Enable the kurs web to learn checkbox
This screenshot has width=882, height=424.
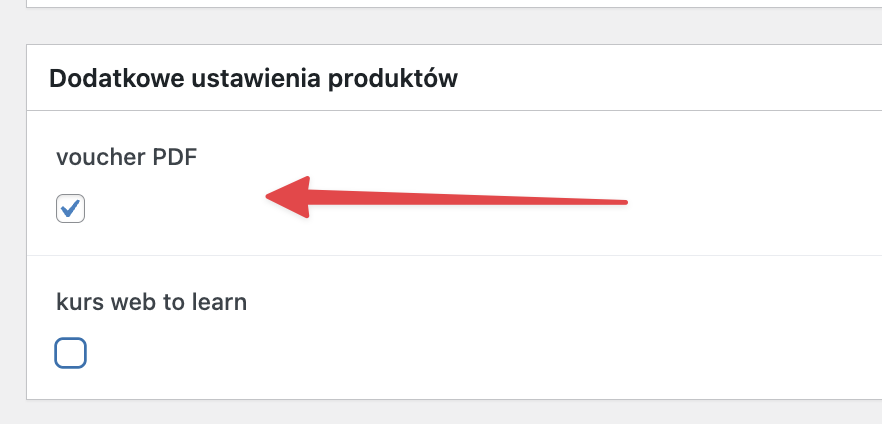(x=70, y=353)
